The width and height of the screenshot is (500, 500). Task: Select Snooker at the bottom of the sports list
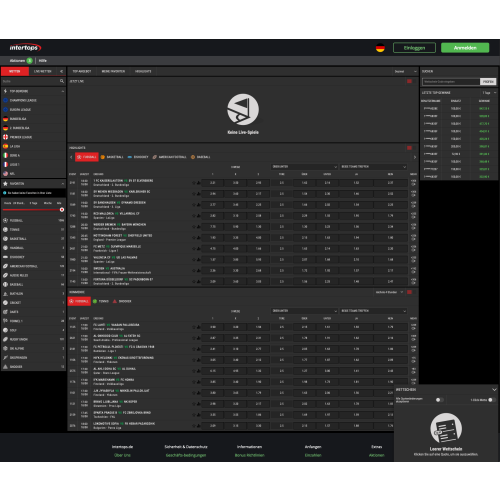pos(33,367)
